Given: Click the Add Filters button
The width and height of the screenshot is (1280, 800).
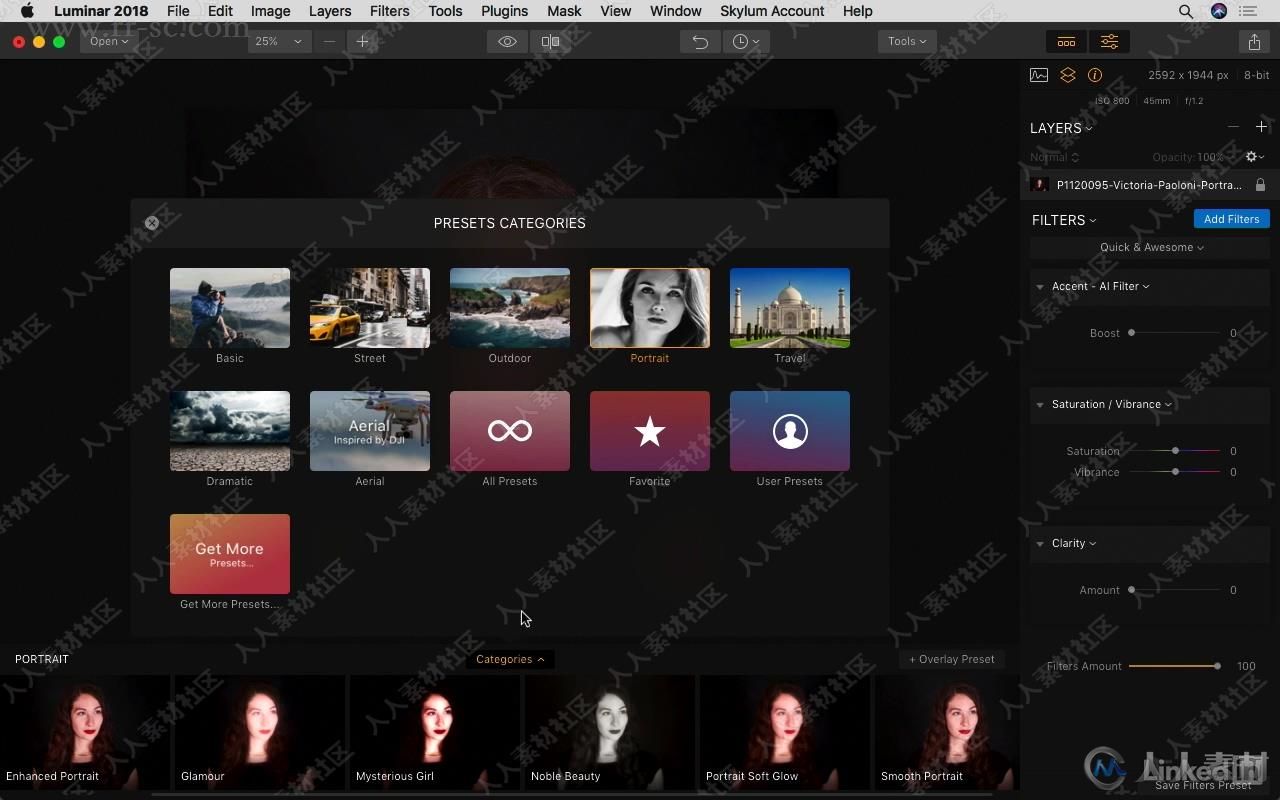Looking at the screenshot, I should coord(1231,219).
